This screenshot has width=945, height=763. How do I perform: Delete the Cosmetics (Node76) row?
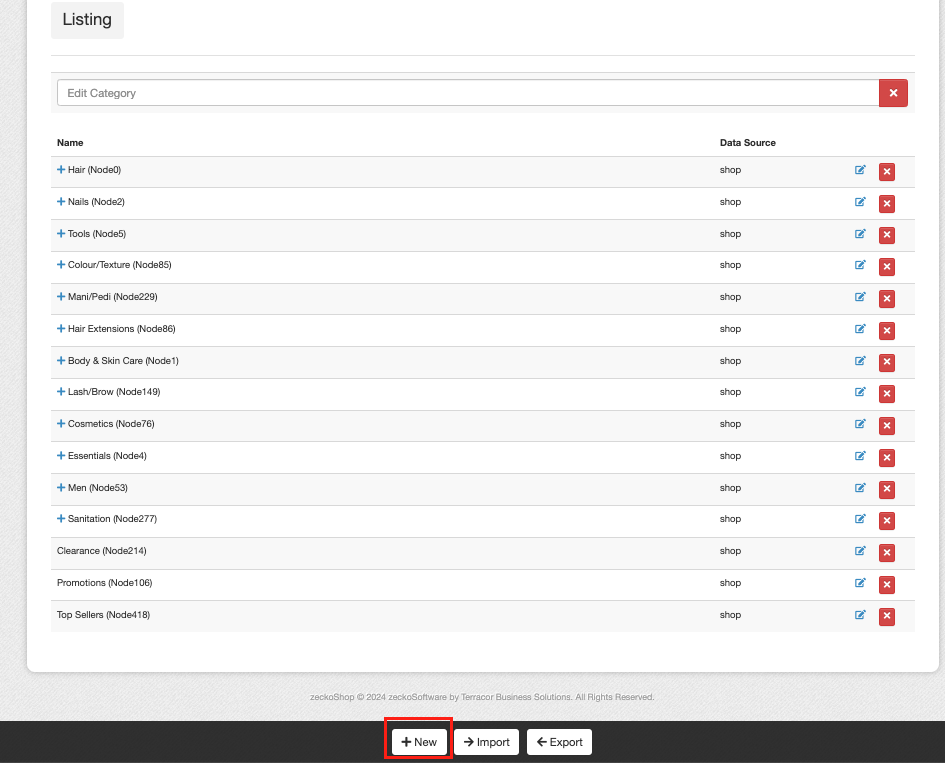[x=887, y=426]
